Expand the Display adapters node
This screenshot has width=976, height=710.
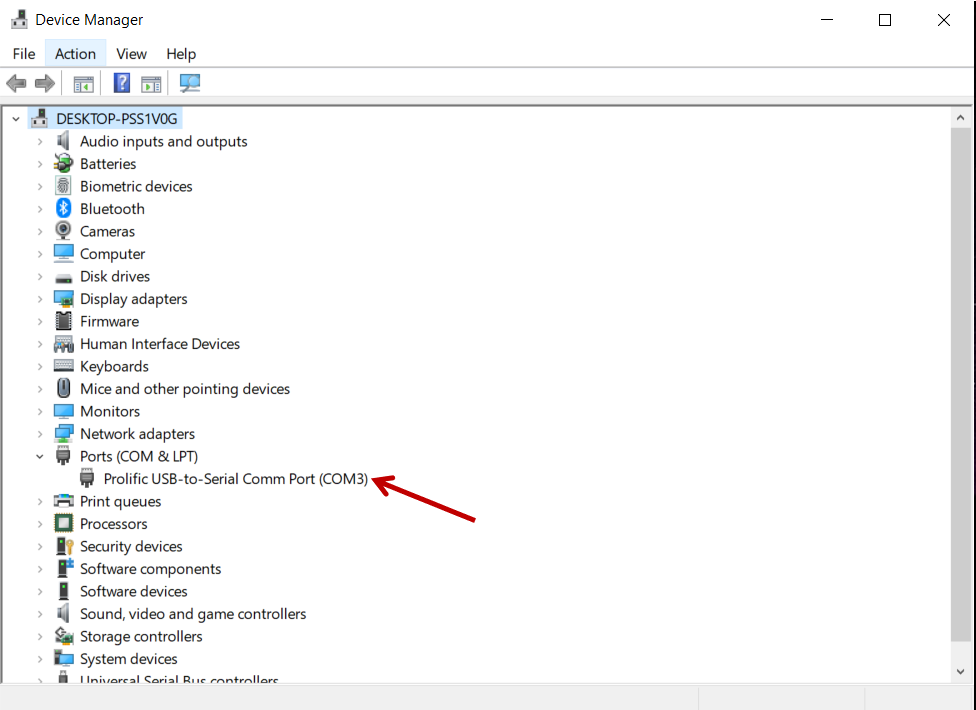click(40, 299)
